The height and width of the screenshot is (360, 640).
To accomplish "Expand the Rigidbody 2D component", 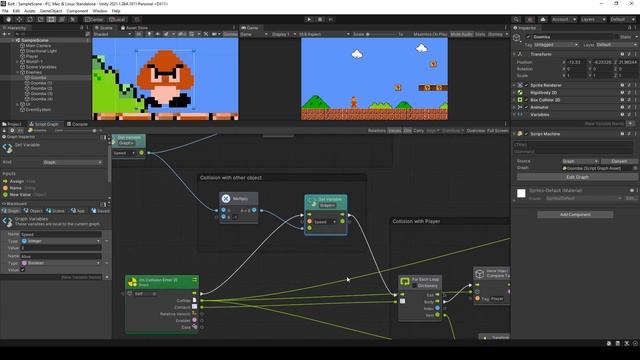I will [514, 93].
